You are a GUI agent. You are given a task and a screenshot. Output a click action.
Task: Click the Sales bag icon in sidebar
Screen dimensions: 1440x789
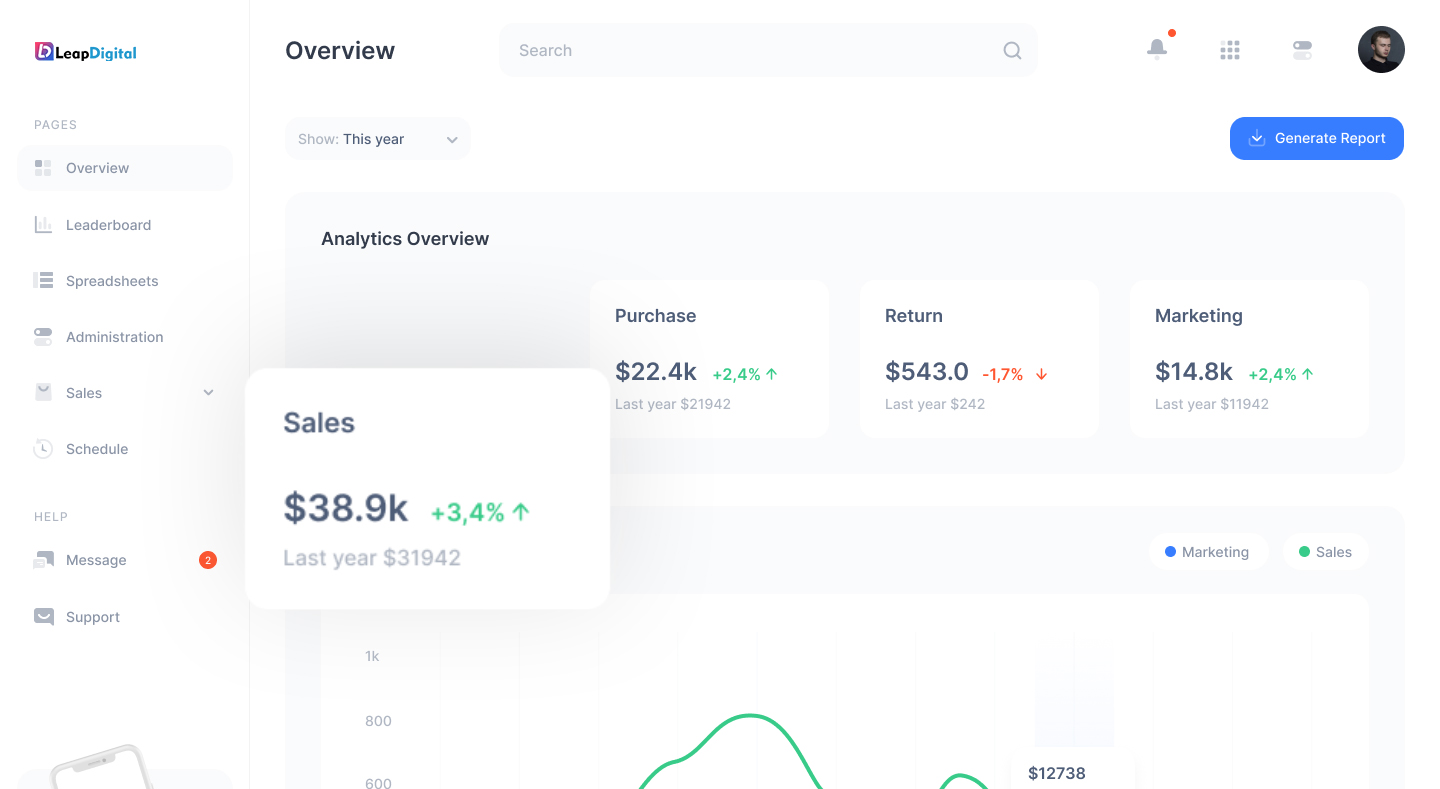tap(43, 392)
